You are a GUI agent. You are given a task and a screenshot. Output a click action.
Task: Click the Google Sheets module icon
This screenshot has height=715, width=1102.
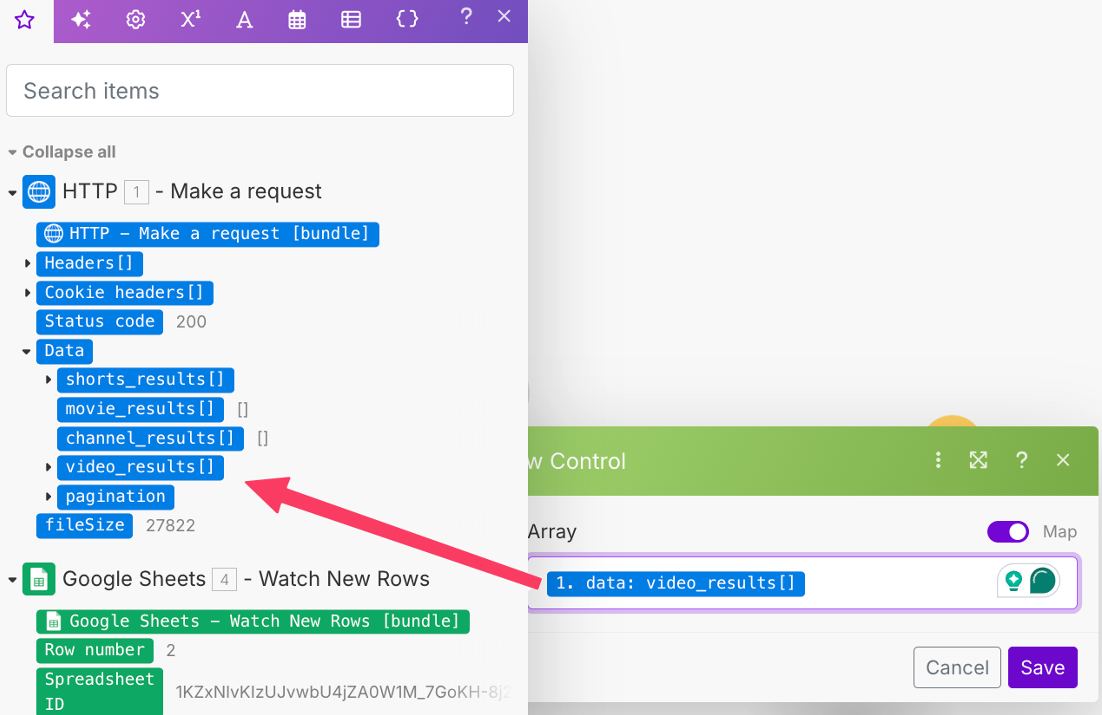coord(39,579)
